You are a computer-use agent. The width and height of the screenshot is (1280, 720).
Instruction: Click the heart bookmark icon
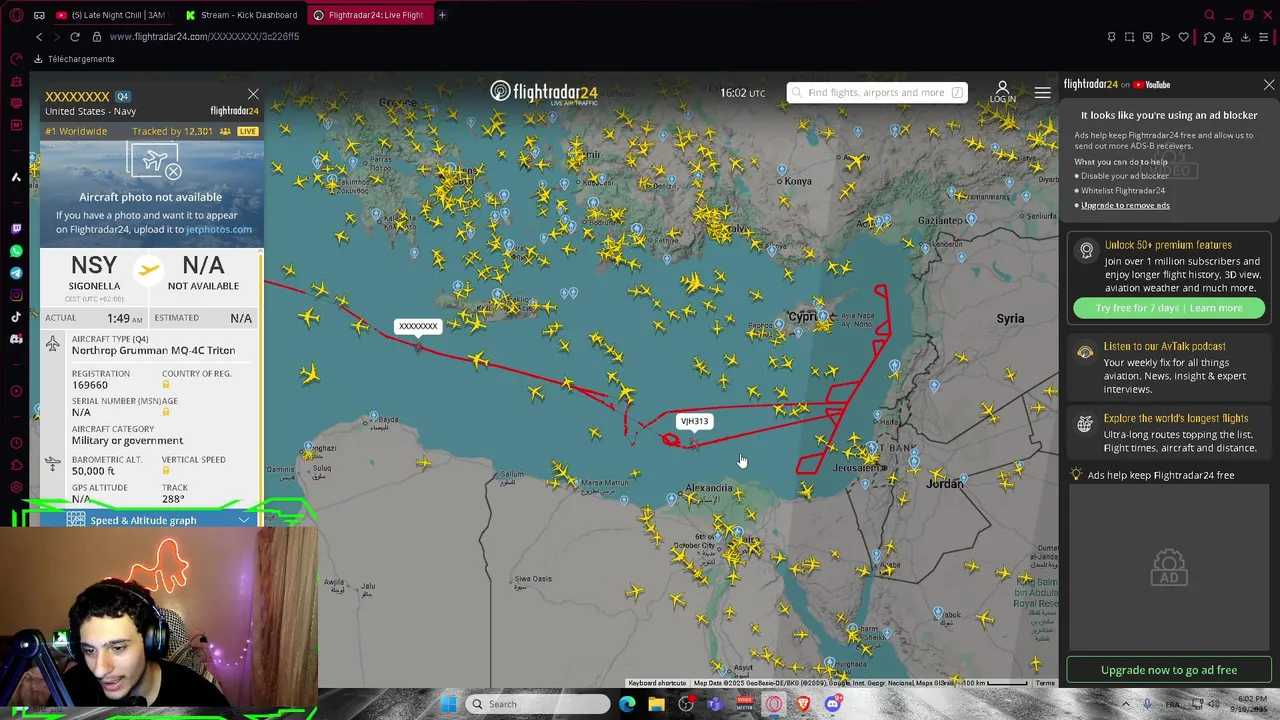pyautogui.click(x=1183, y=37)
